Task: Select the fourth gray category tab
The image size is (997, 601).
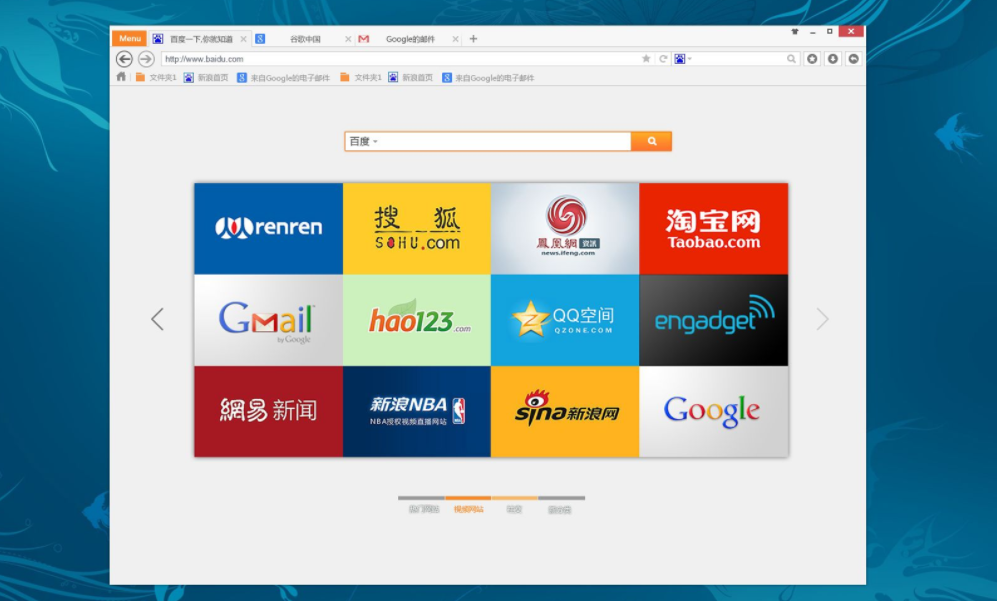Action: click(x=561, y=504)
